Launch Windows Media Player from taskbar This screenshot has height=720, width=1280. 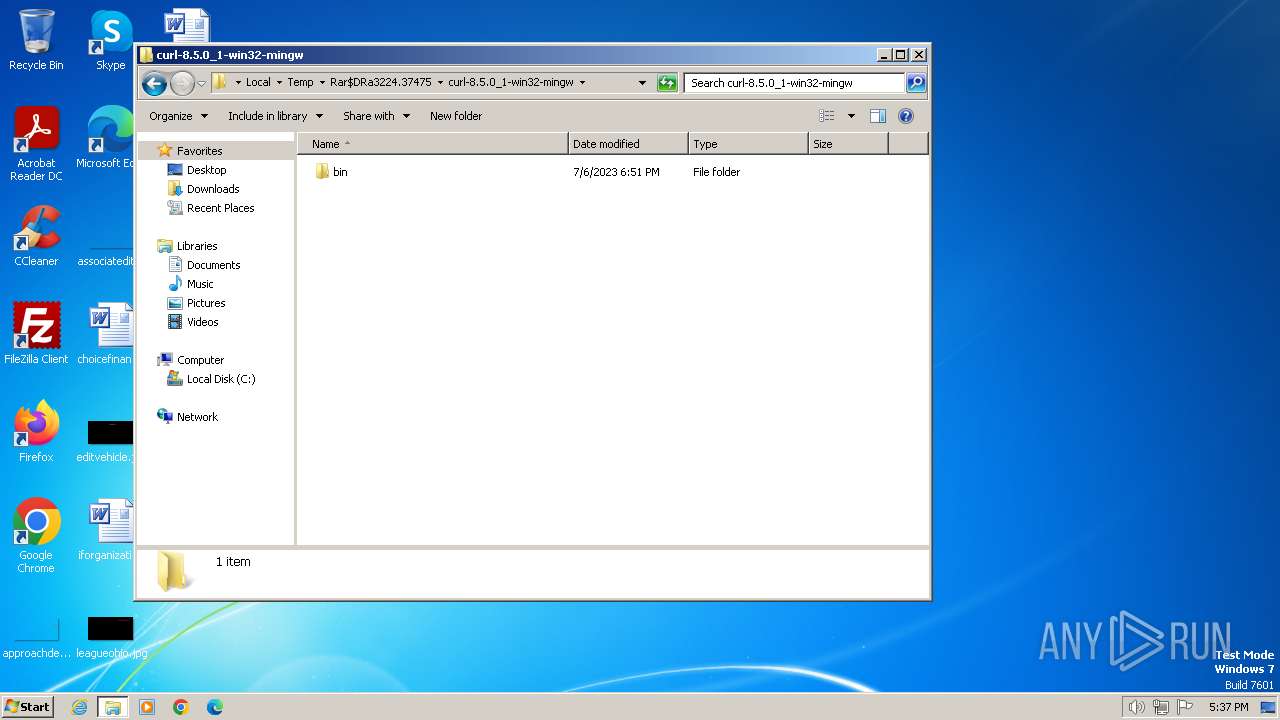click(147, 707)
